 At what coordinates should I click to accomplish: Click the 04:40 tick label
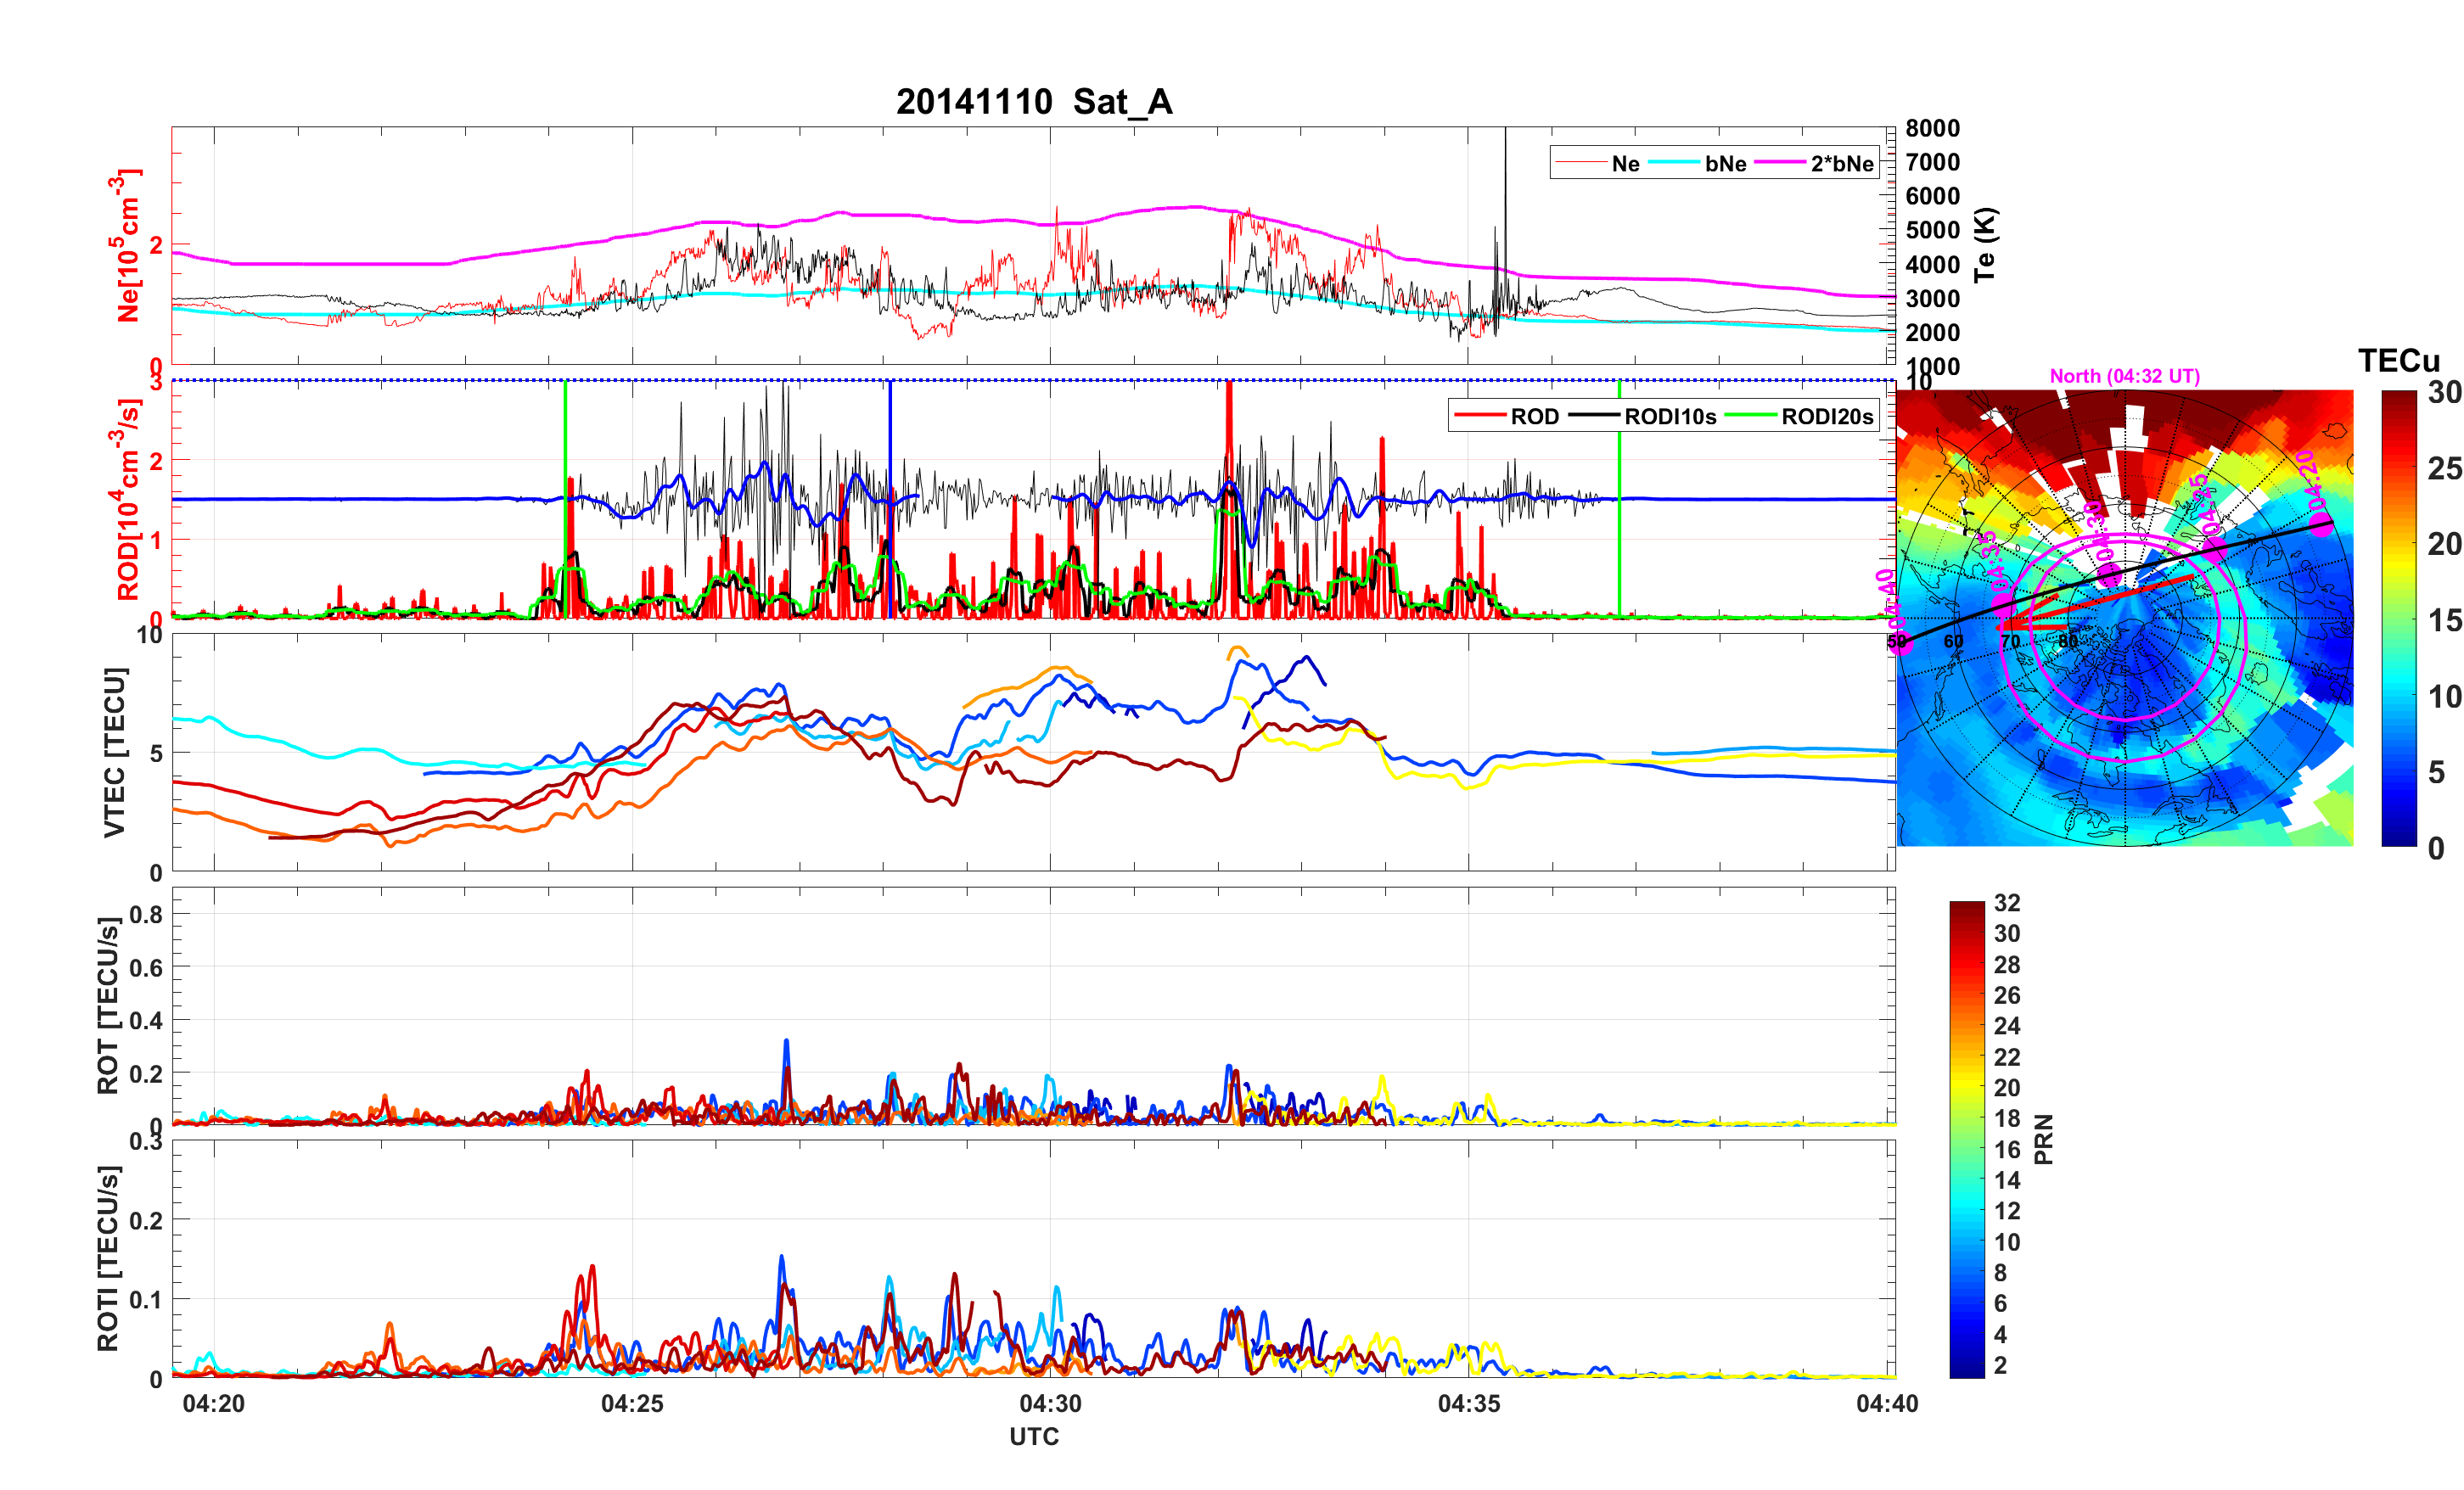(1886, 1404)
